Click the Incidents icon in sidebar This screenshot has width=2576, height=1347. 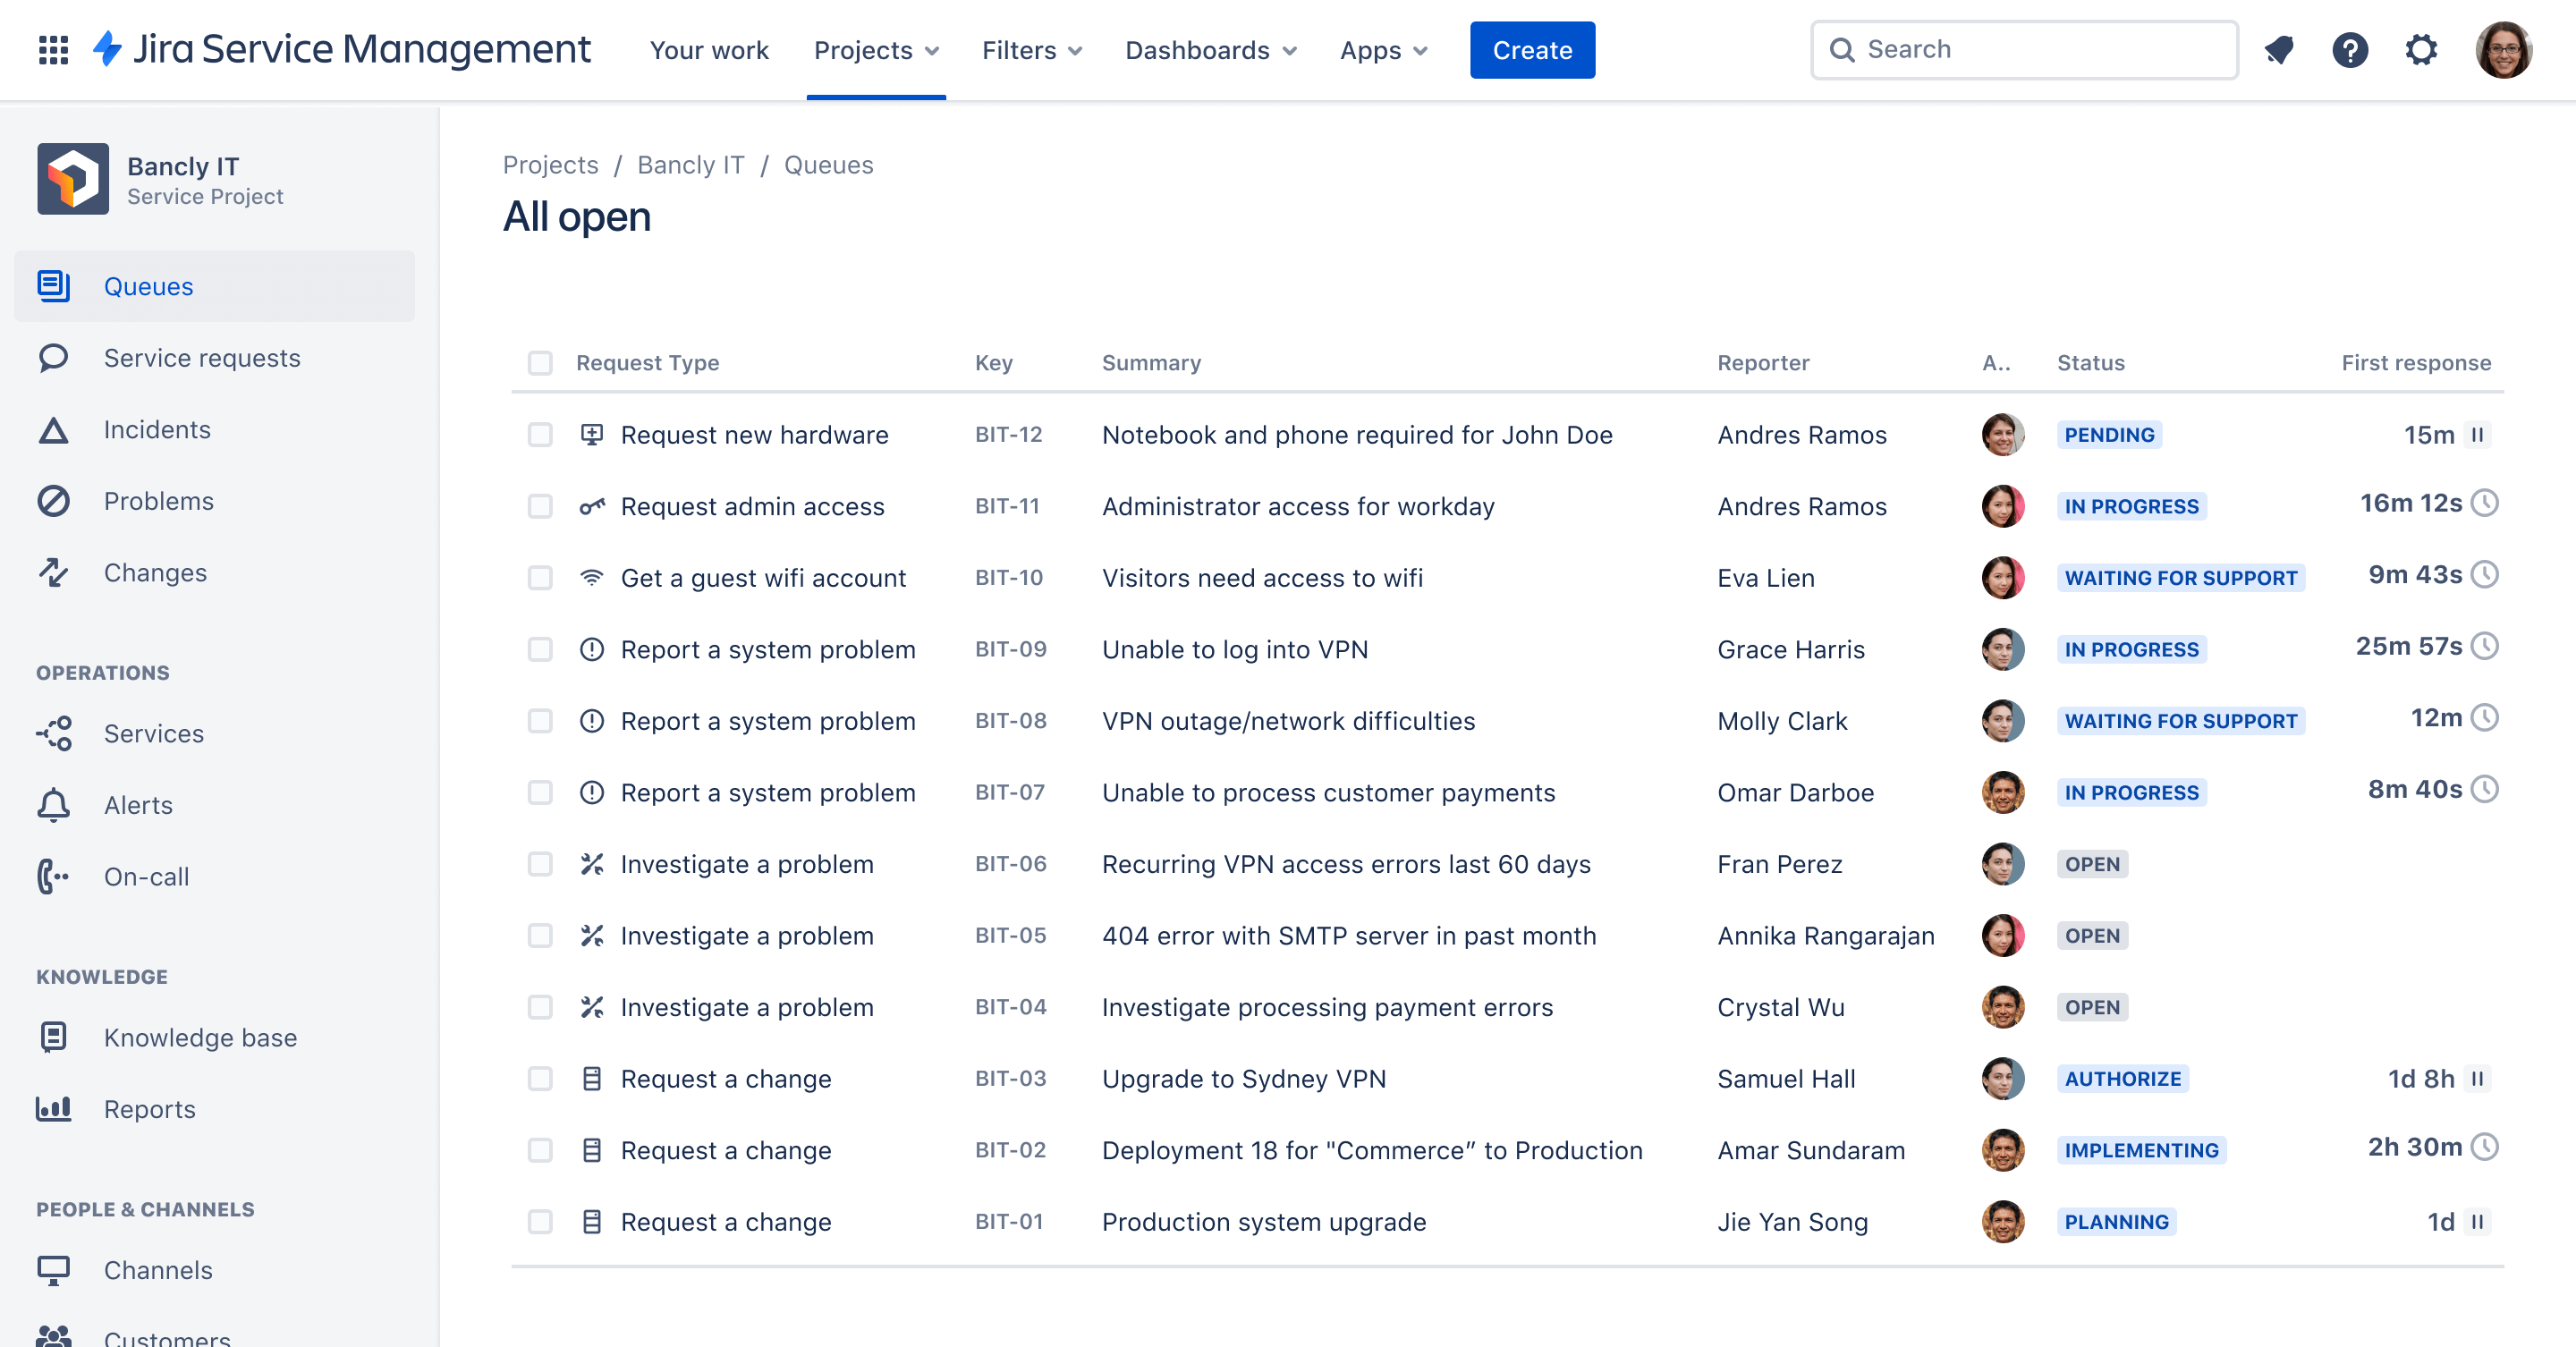(x=55, y=428)
